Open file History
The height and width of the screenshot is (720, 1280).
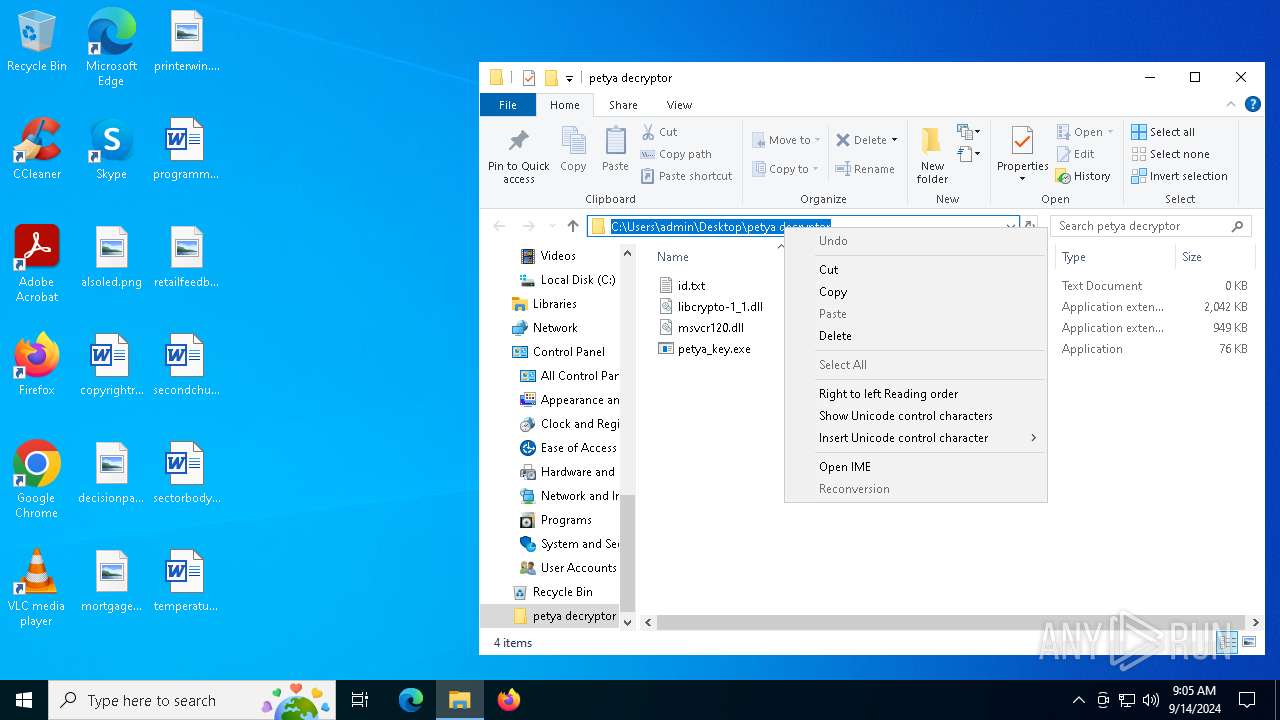coord(1083,176)
